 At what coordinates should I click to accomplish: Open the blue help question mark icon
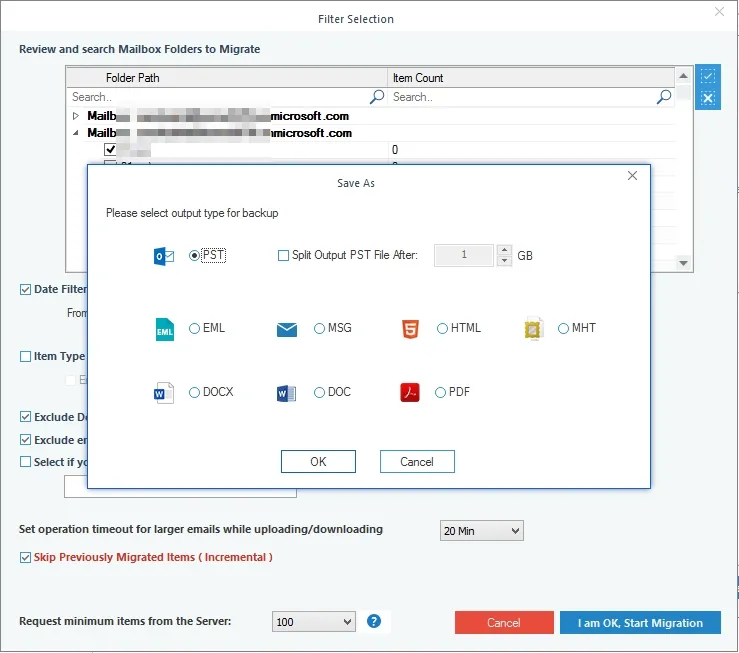(x=374, y=621)
